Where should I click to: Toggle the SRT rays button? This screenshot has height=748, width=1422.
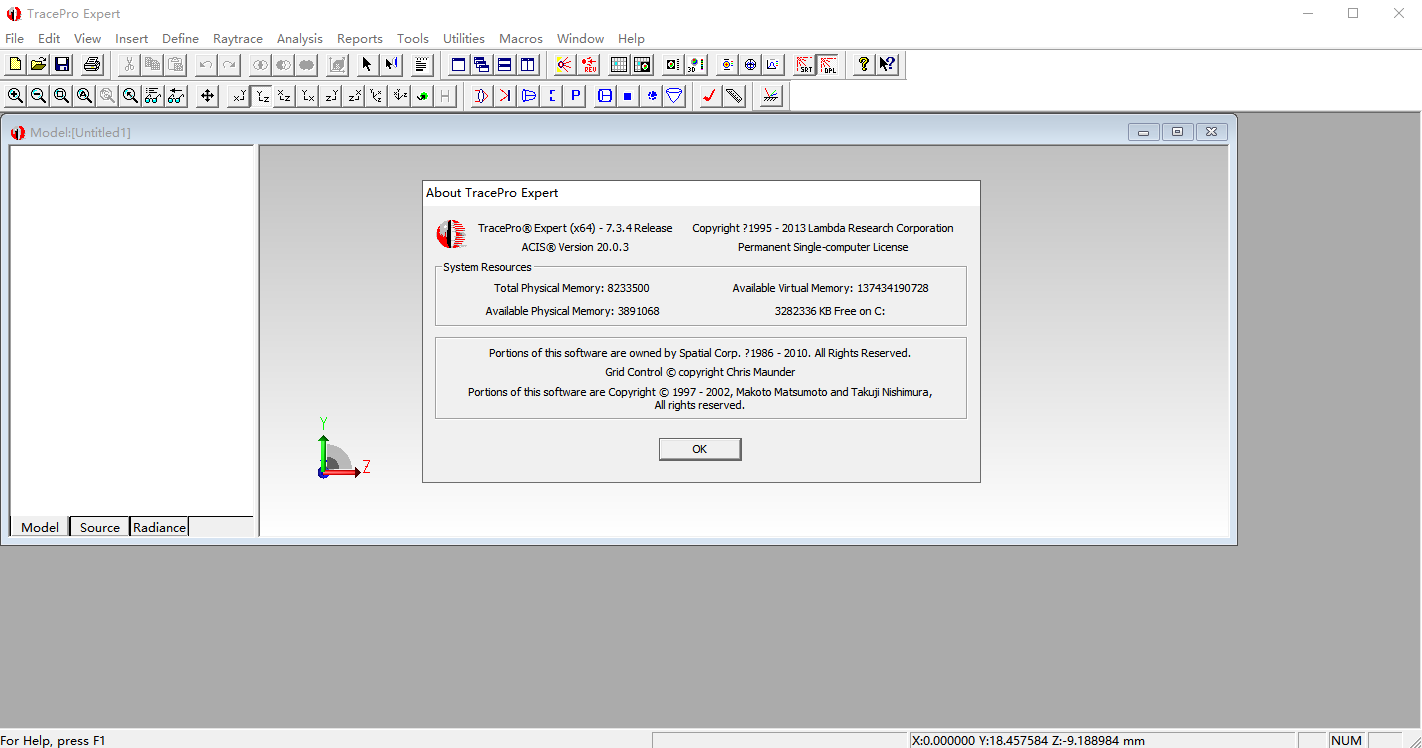point(805,65)
